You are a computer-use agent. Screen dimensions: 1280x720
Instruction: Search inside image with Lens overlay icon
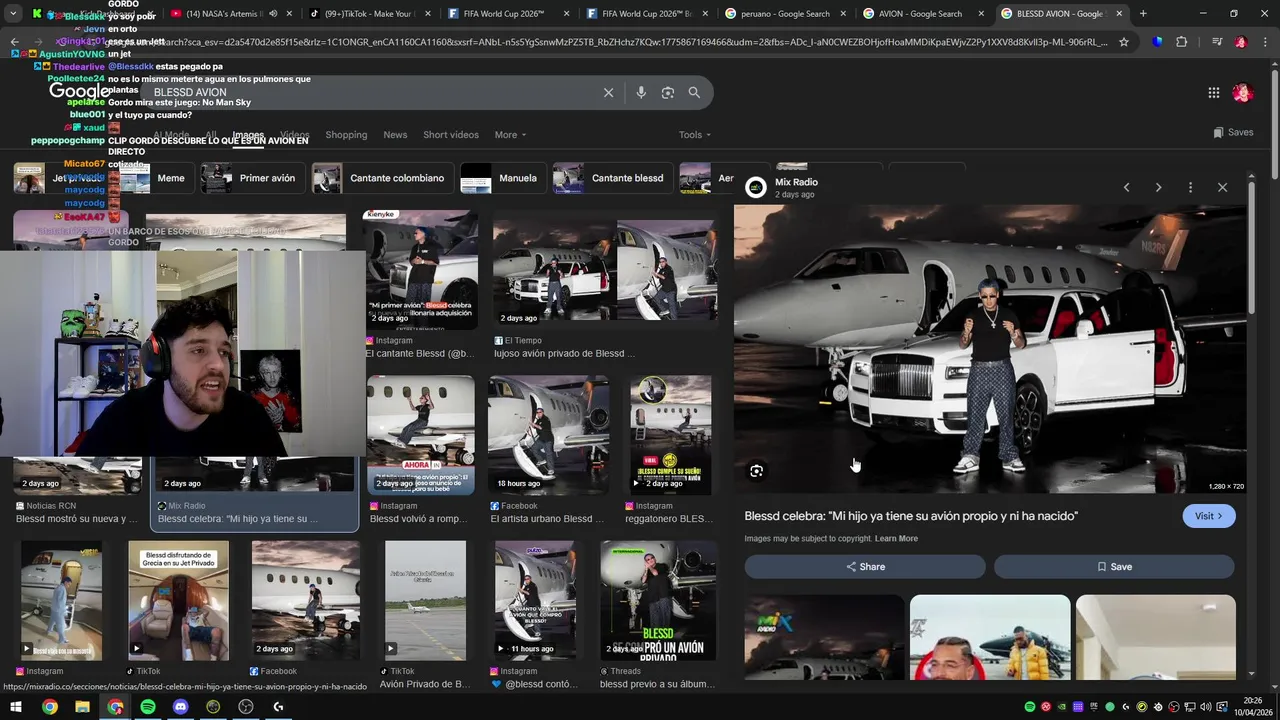click(x=757, y=471)
